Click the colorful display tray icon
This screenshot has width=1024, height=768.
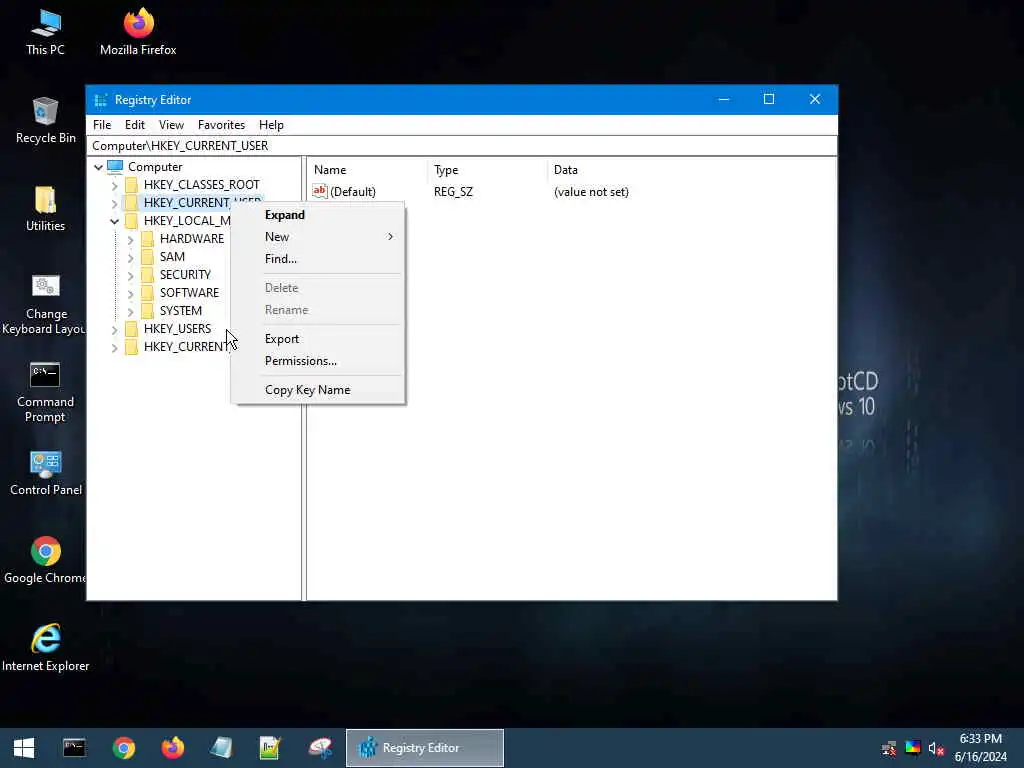(912, 748)
